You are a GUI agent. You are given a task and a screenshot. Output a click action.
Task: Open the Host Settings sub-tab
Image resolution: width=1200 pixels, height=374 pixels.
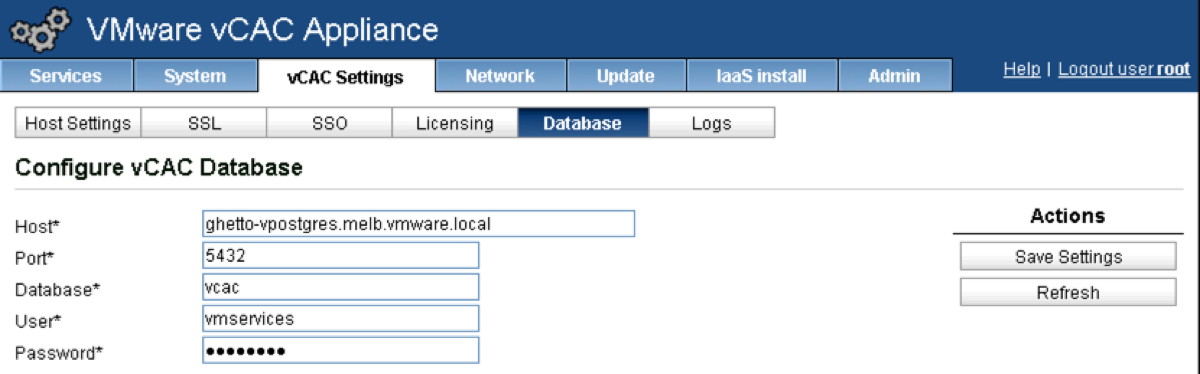coord(78,124)
